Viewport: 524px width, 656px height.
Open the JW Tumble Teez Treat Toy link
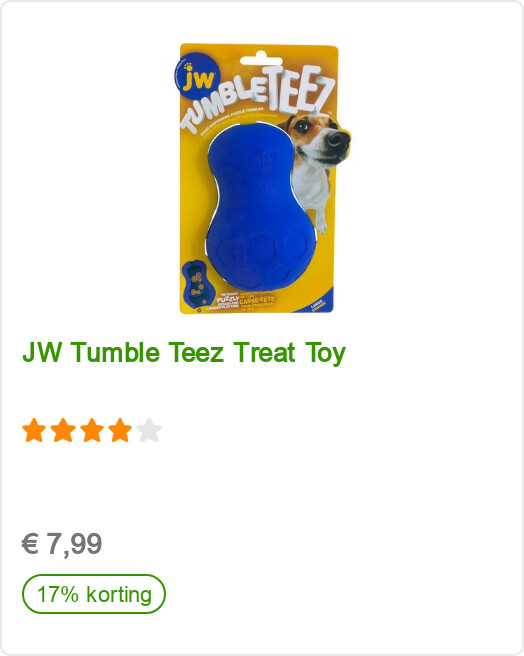(x=184, y=353)
